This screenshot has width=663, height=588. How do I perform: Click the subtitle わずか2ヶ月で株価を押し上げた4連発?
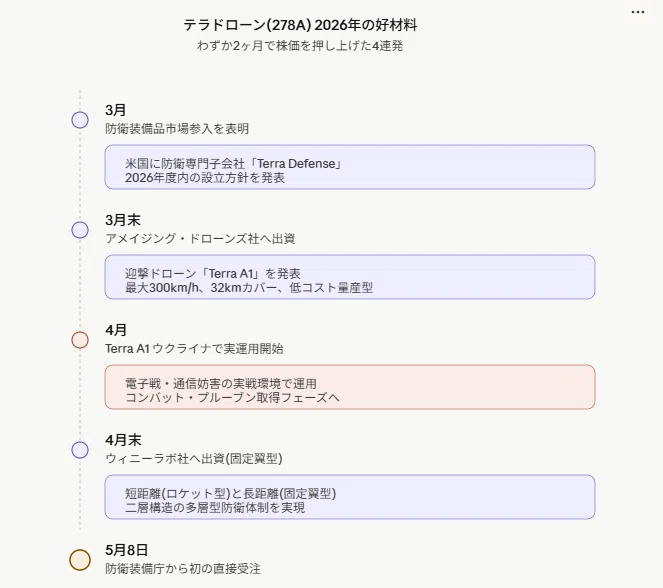pos(300,46)
